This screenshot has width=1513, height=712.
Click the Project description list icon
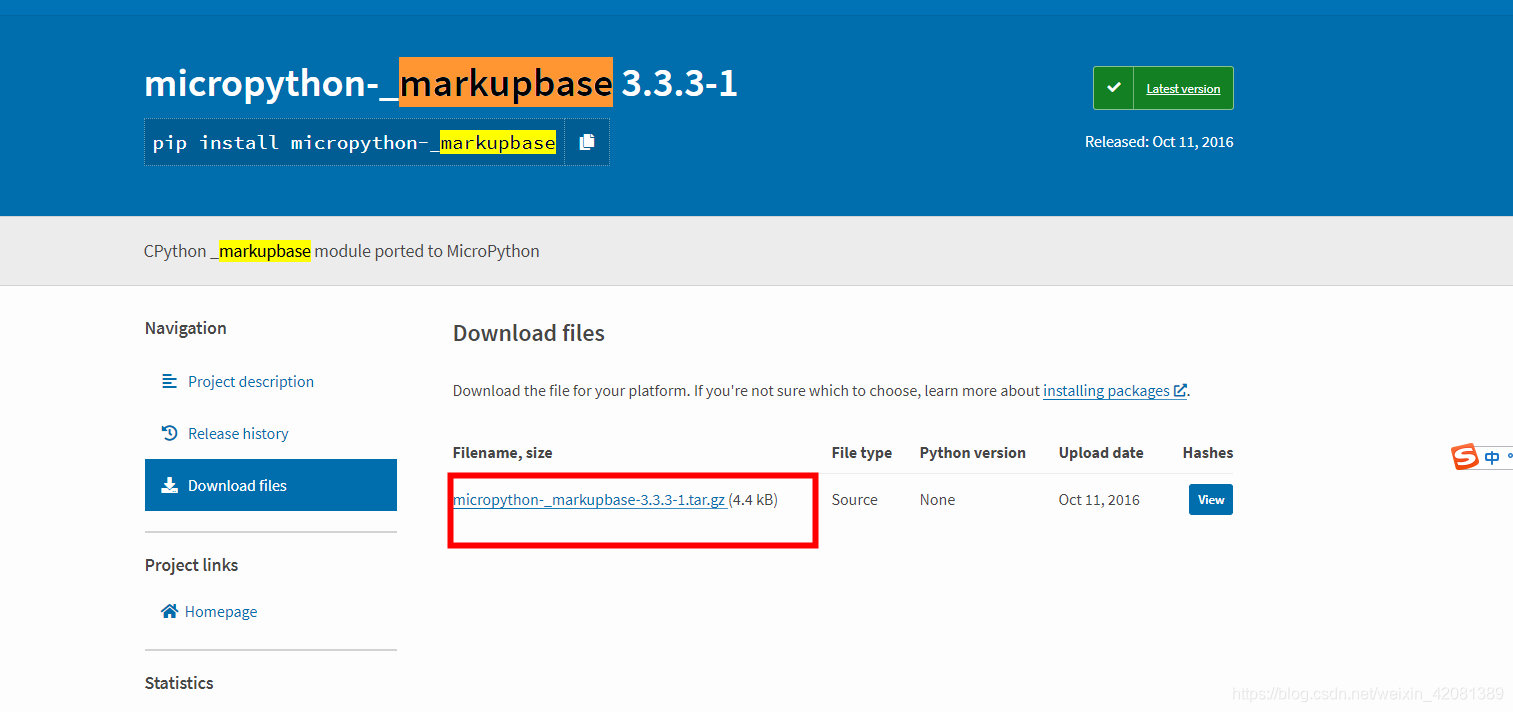tap(169, 381)
